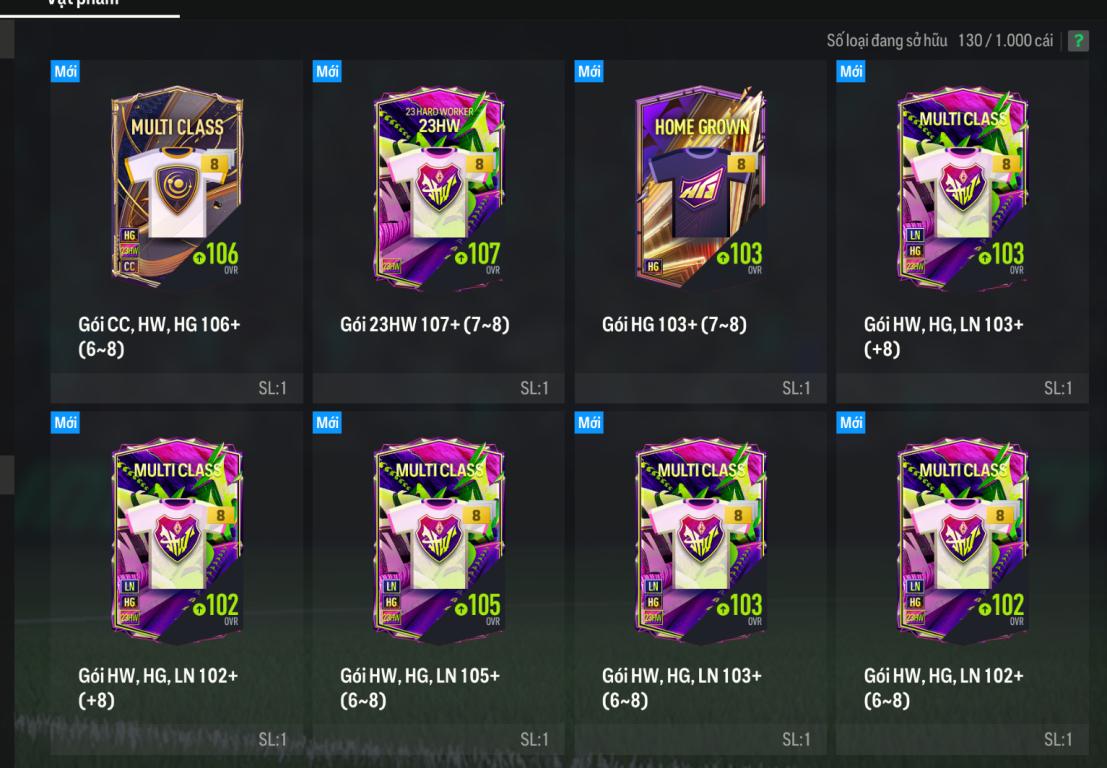Choose the Multi Class 102 OVR (+8) card
Image resolution: width=1107 pixels, height=768 pixels.
(176, 583)
